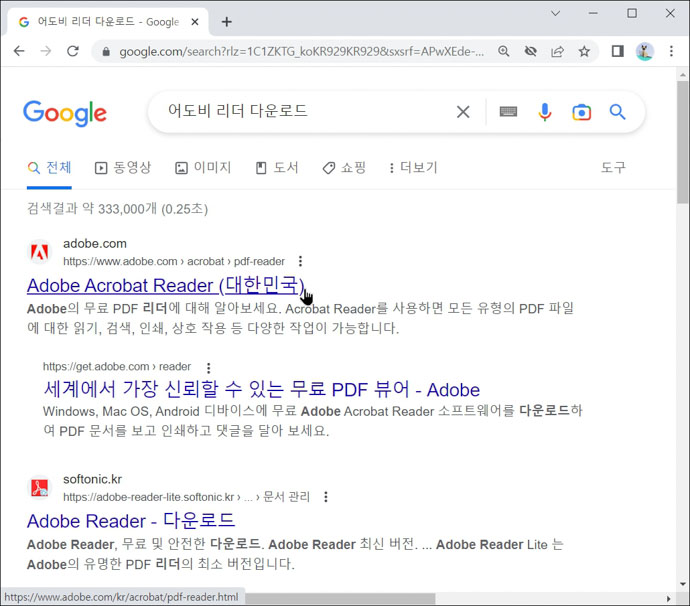Click the www.adobe.com acrobat pdf-reader URL
The height and width of the screenshot is (606, 690).
(174, 261)
